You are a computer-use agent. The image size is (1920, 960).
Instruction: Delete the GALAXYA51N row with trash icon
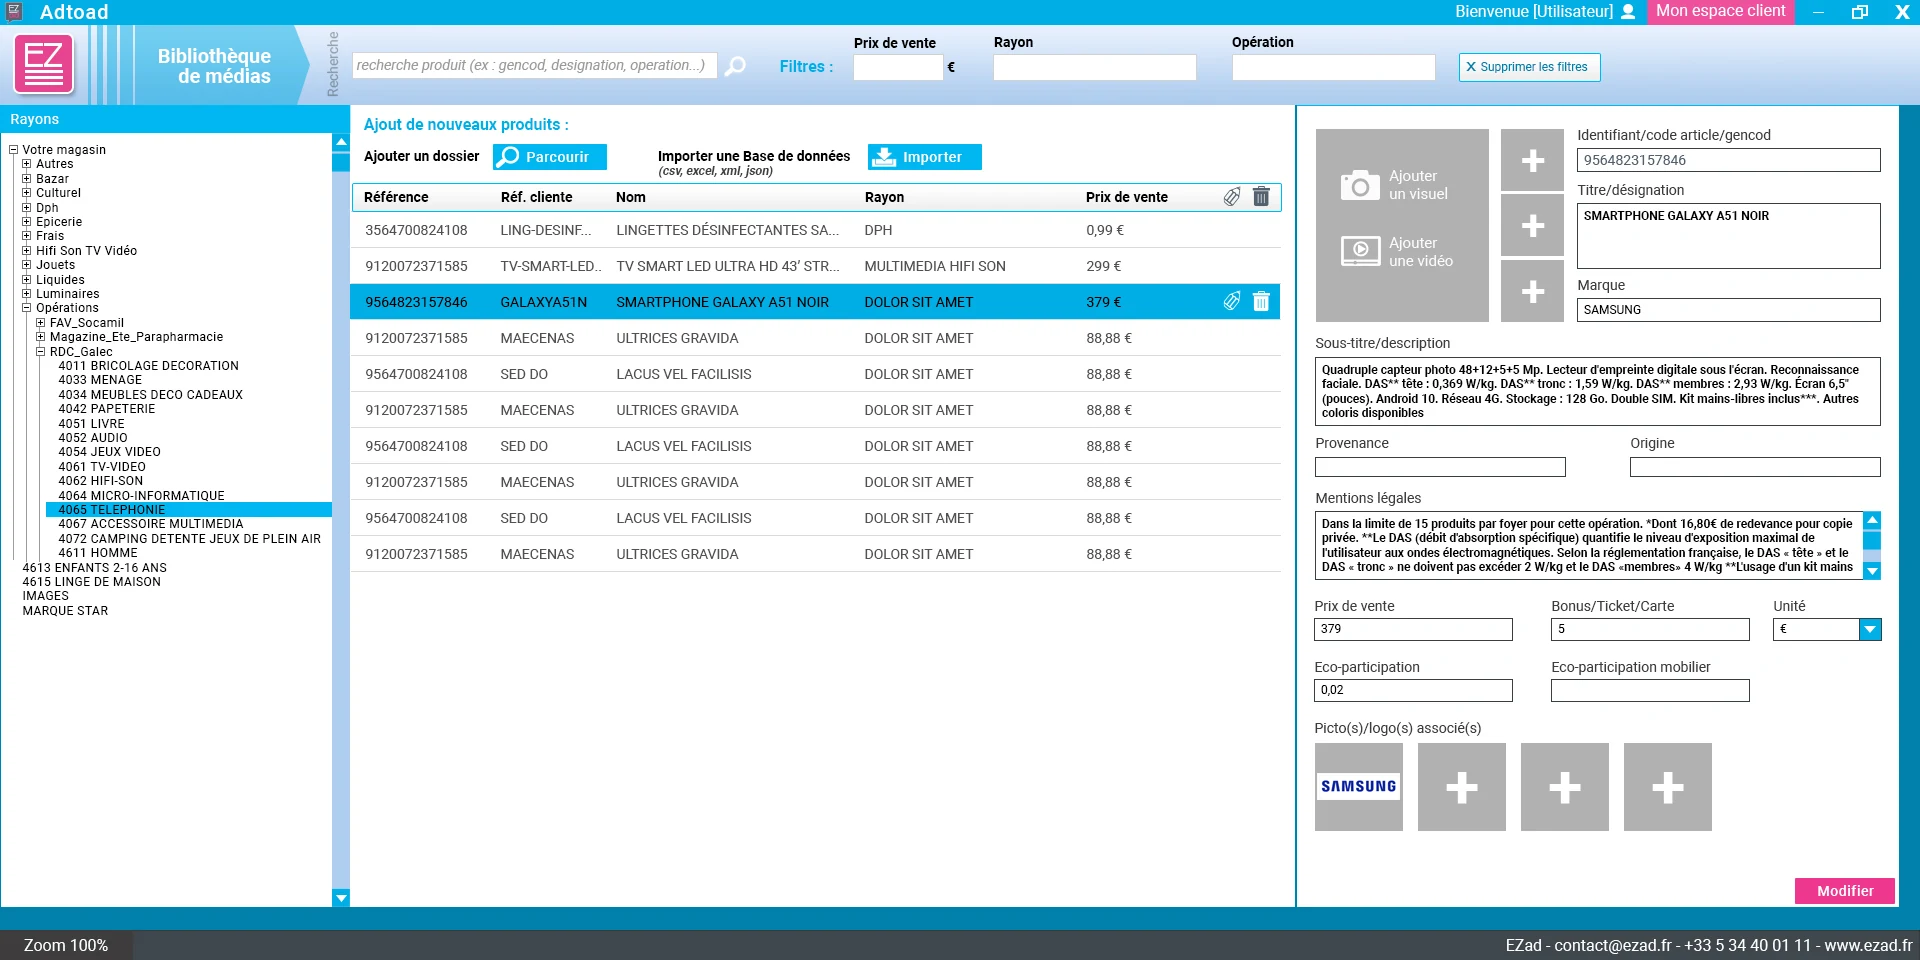(x=1261, y=301)
